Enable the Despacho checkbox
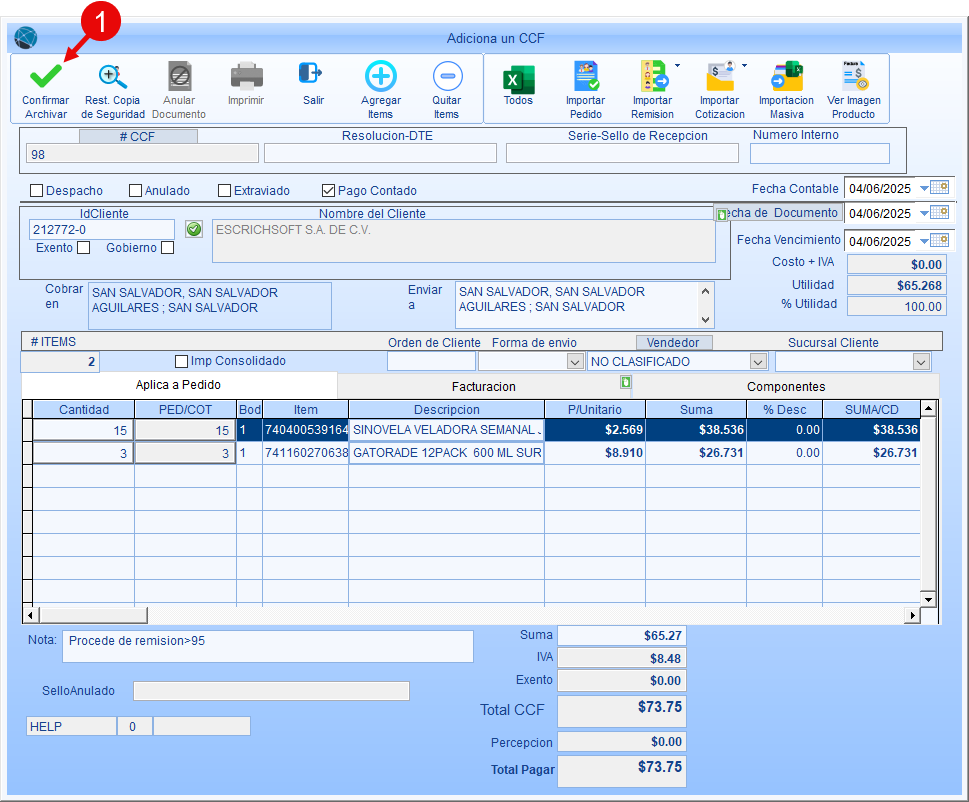Viewport: 969px width, 802px height. (37, 191)
